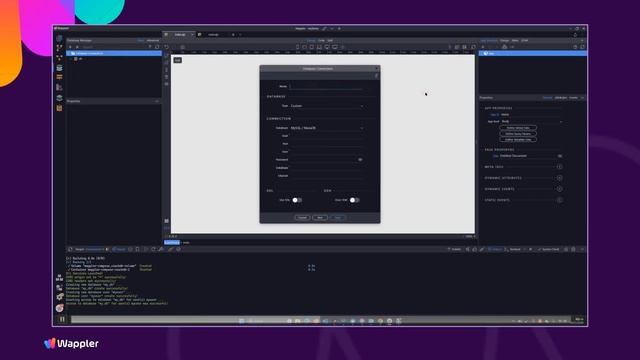This screenshot has height=360, width=640.
Task: Add Meta Tags with plus circle icon
Action: pyautogui.click(x=560, y=167)
